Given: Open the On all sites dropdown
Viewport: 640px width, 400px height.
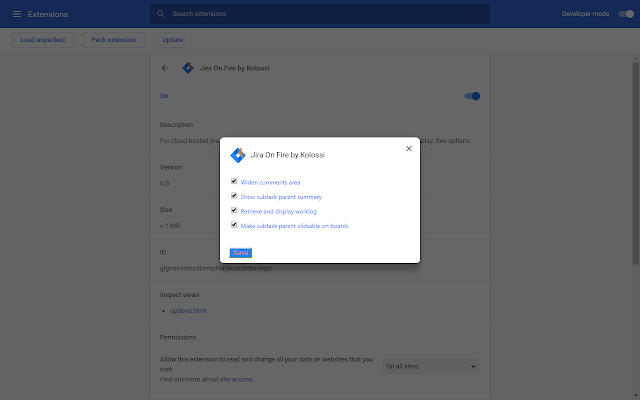Looking at the screenshot, I should [x=431, y=367].
